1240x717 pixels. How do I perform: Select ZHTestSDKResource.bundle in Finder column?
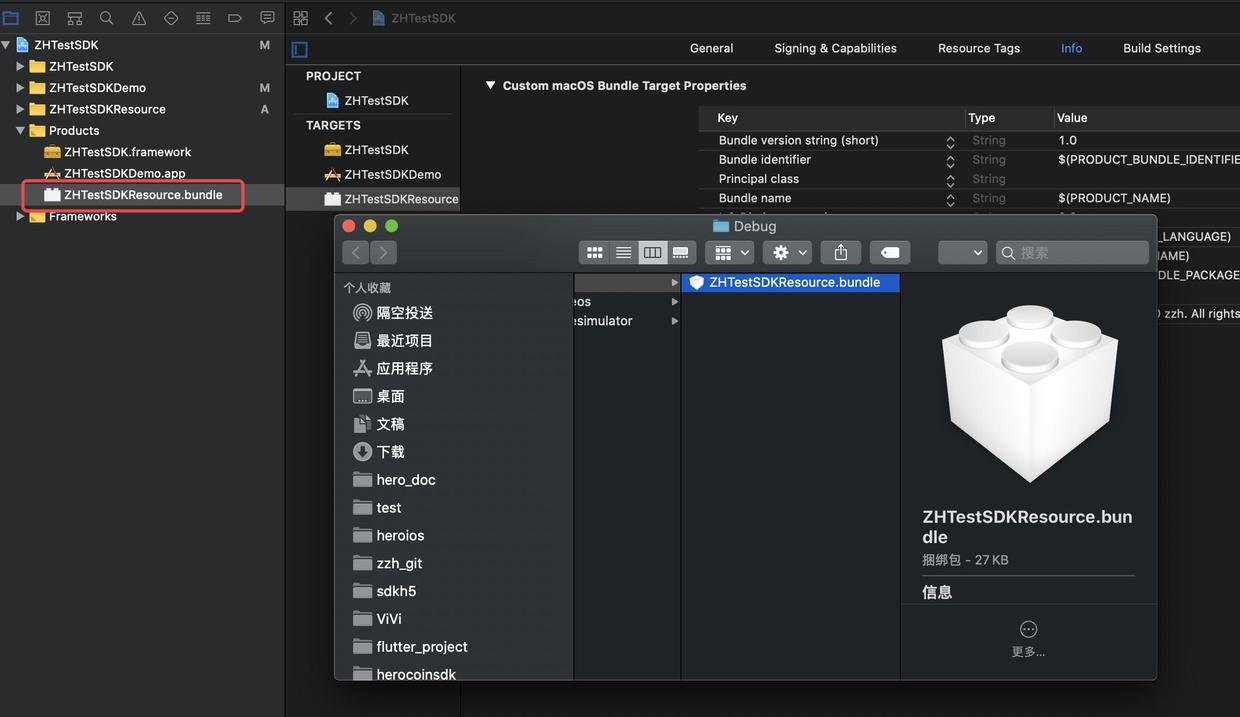[790, 283]
